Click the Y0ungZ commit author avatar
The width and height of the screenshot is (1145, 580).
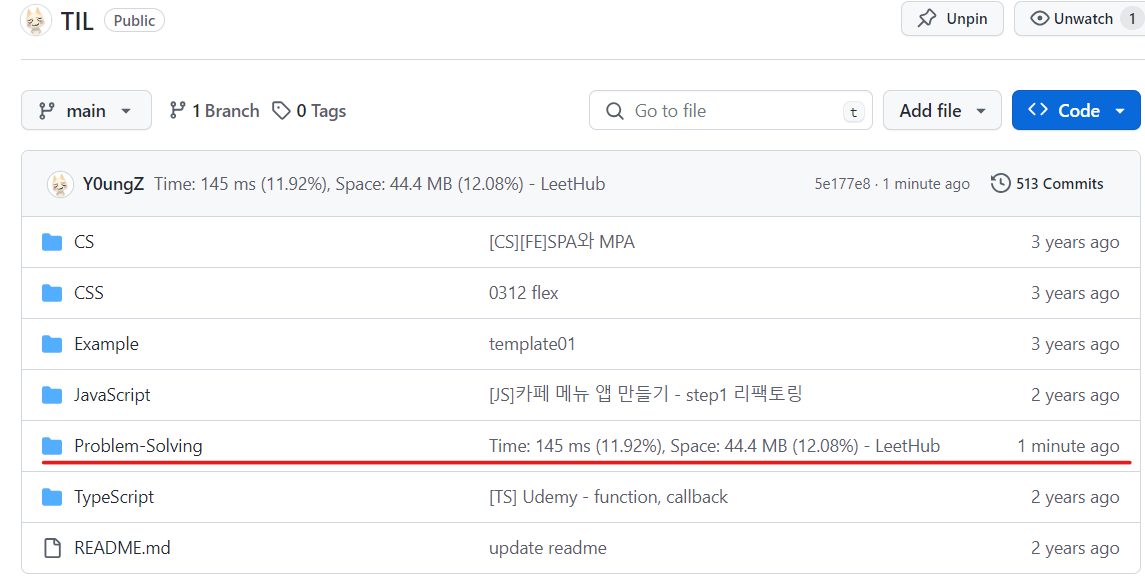[61, 184]
